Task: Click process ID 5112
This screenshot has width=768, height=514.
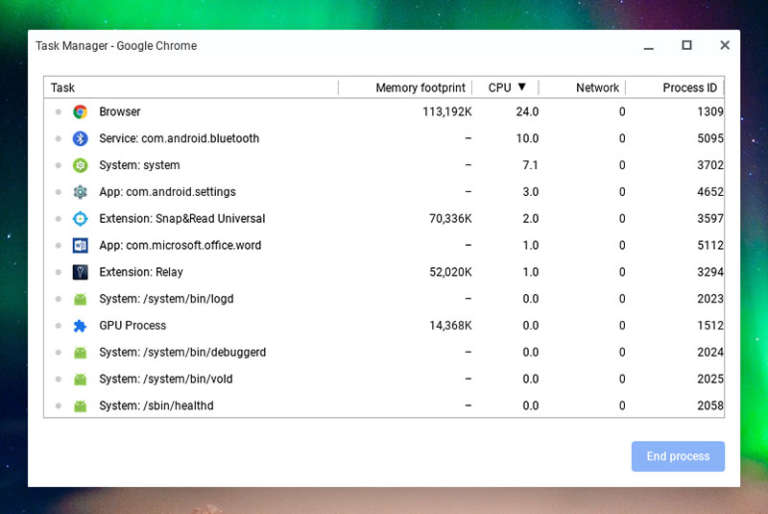Action: pos(710,245)
